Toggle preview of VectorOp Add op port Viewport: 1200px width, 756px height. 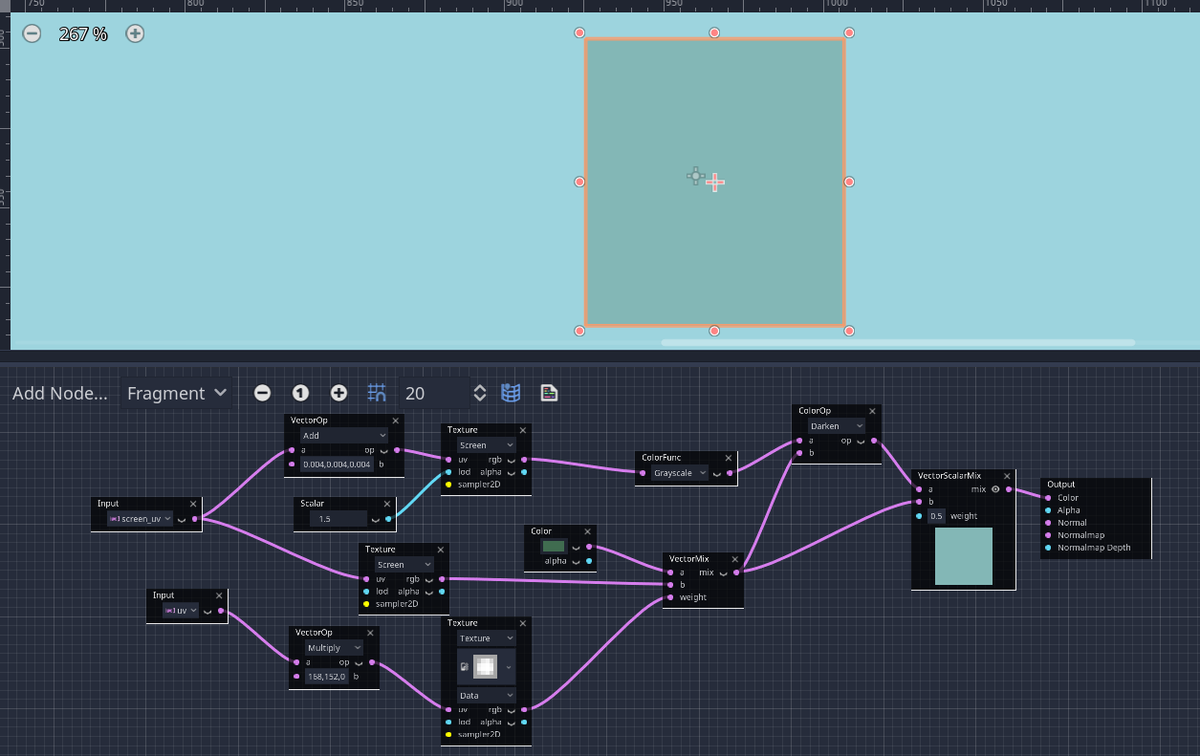click(x=384, y=451)
